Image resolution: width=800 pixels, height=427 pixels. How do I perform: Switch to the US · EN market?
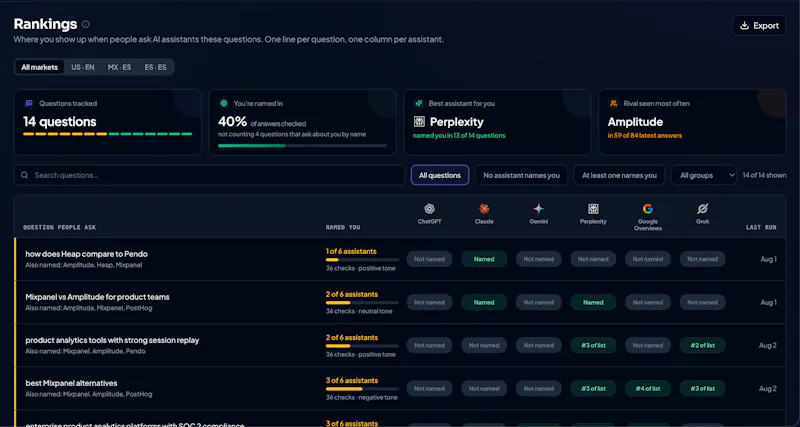83,67
